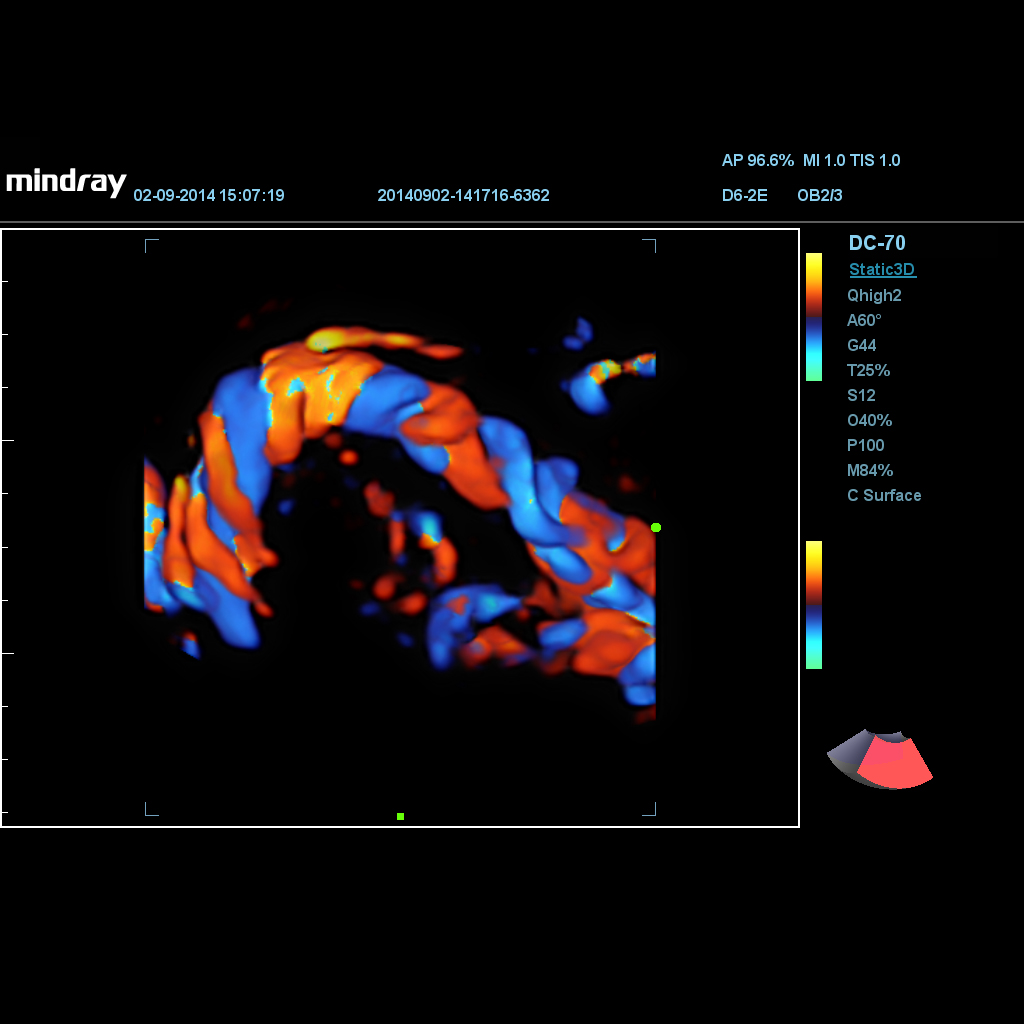
Task: Toggle the green marker below the image
Action: tap(400, 816)
